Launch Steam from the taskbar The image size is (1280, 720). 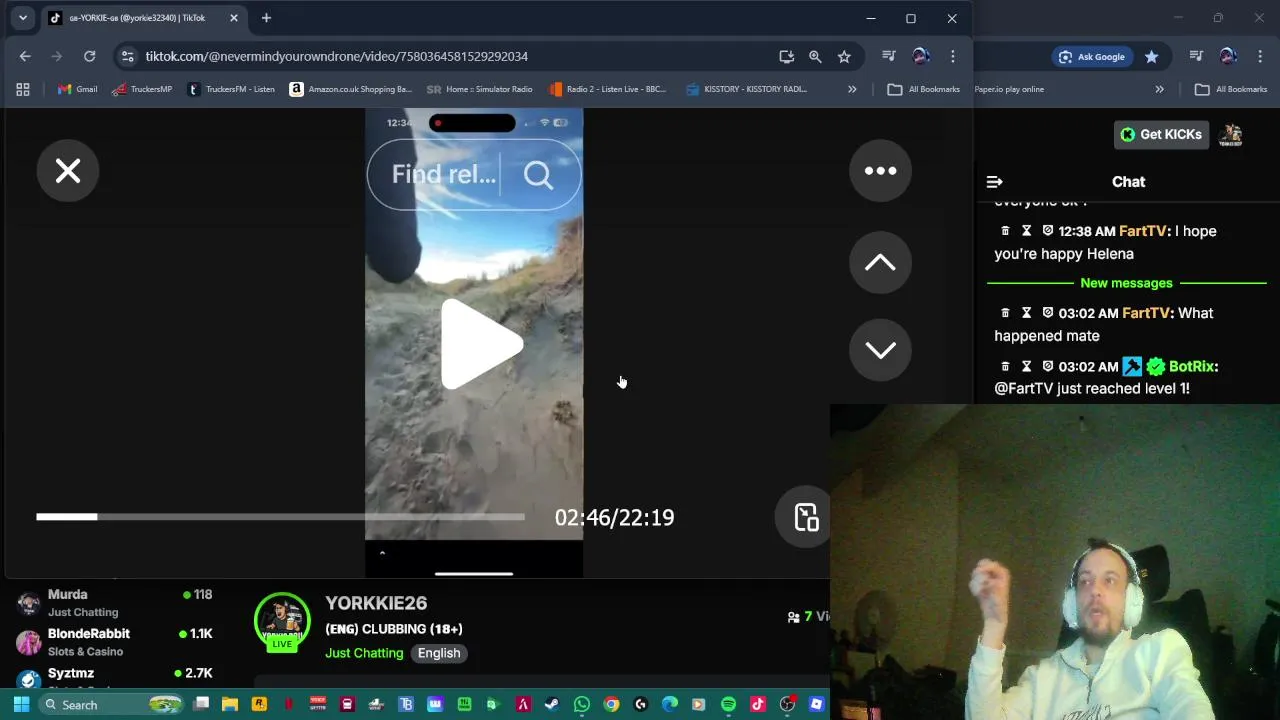click(x=552, y=704)
